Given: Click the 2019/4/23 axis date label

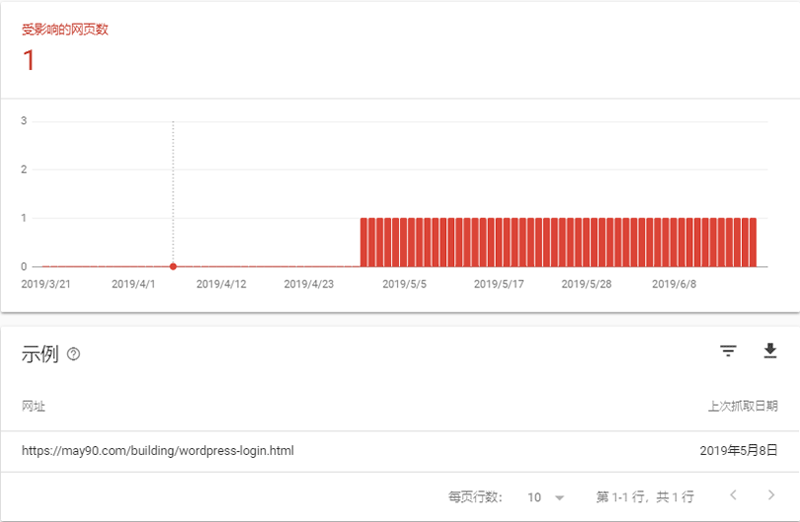Looking at the screenshot, I should coord(309,284).
